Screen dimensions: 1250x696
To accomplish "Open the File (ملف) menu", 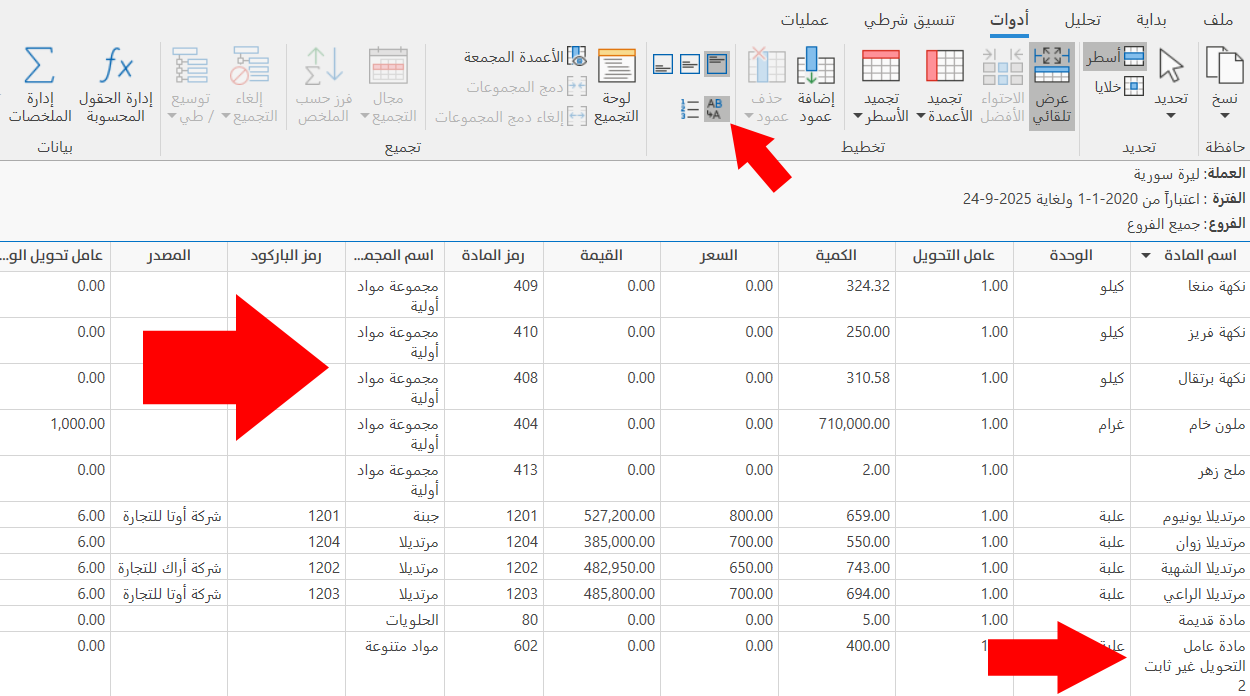I will point(1218,20).
